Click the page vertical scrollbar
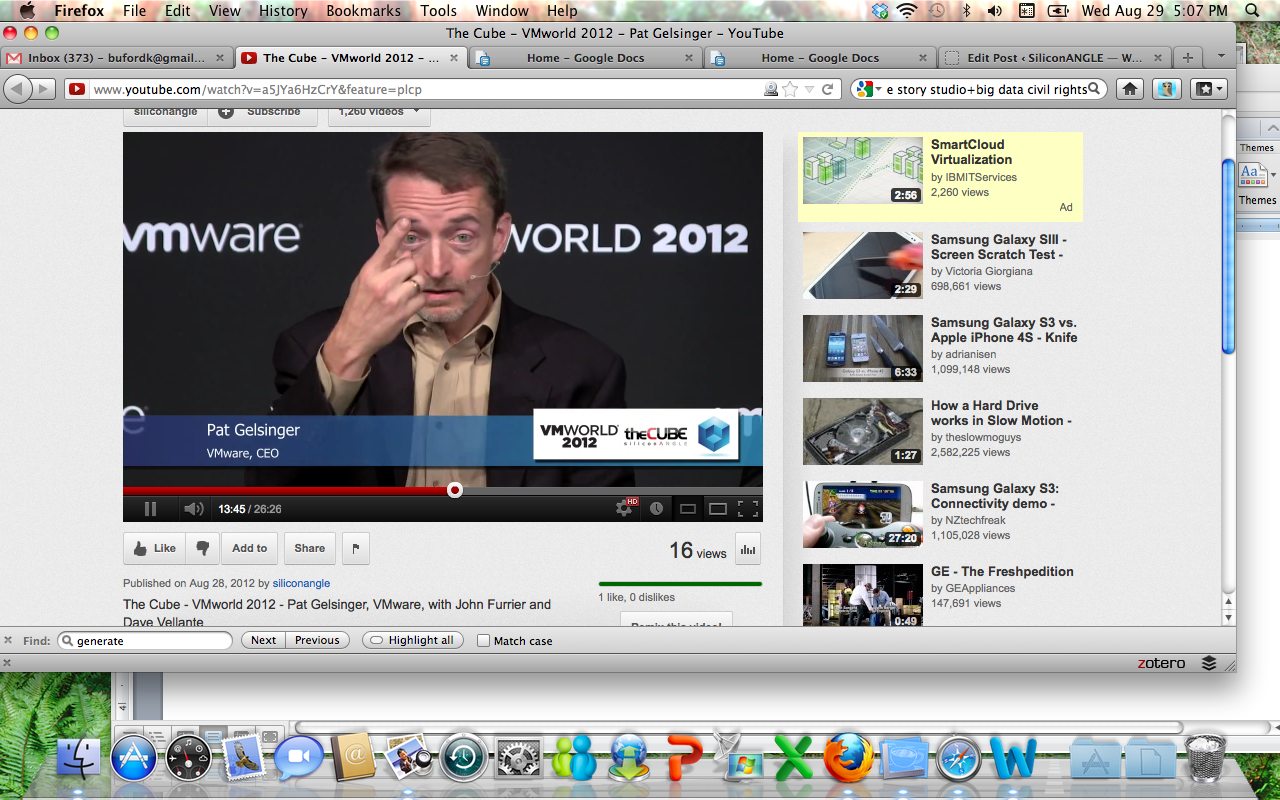The width and height of the screenshot is (1280, 800). (x=1228, y=255)
